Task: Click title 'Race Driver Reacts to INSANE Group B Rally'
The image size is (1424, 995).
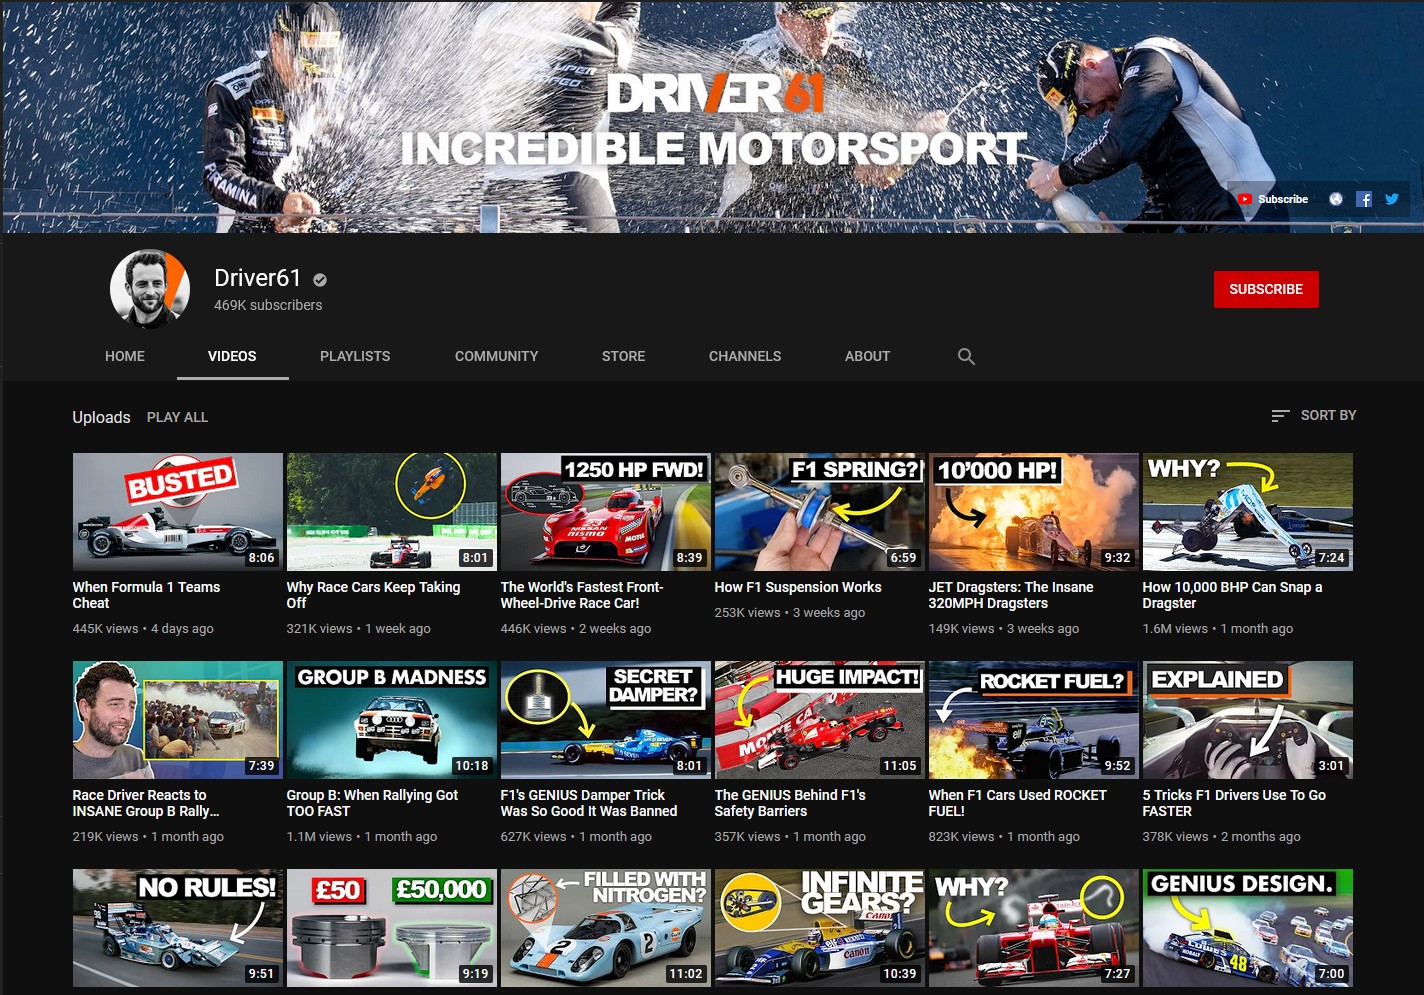Action: pos(145,803)
